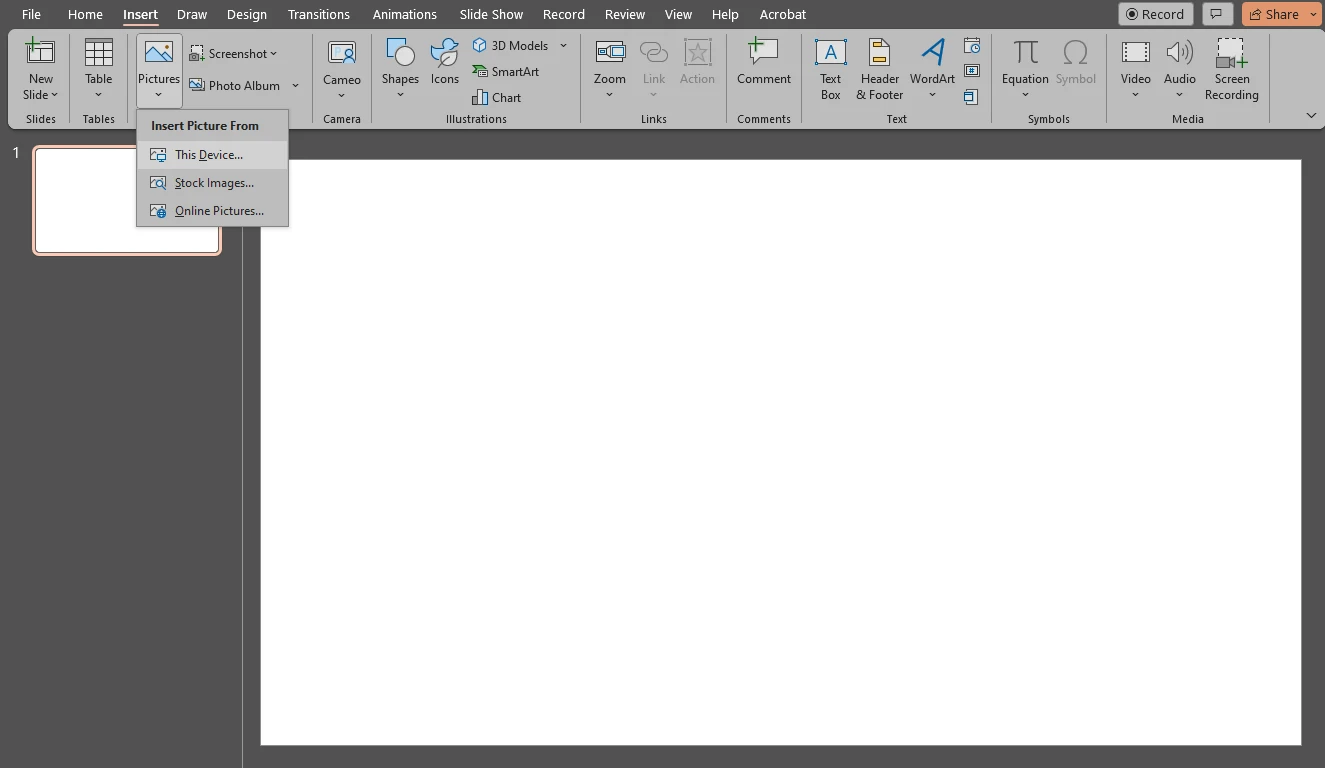Select Online Pictures option
Image resolution: width=1325 pixels, height=768 pixels.
pyautogui.click(x=217, y=210)
